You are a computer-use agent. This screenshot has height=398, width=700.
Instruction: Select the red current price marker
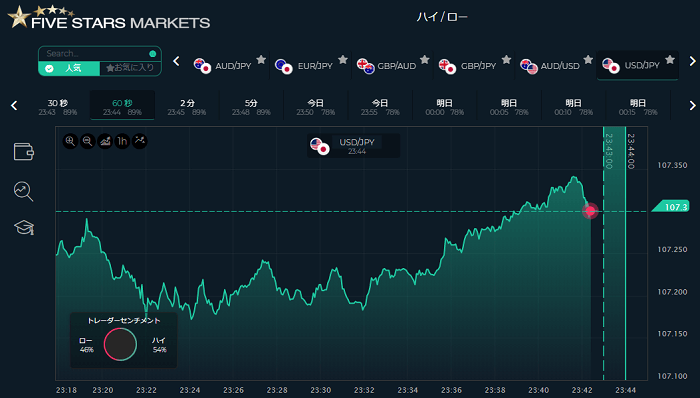click(x=590, y=211)
